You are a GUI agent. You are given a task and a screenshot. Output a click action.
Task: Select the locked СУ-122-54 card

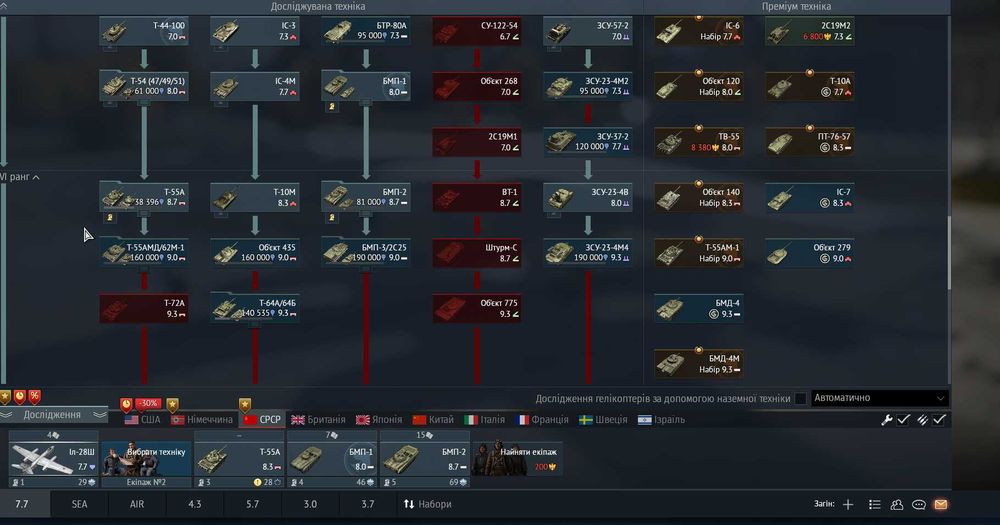pos(477,31)
